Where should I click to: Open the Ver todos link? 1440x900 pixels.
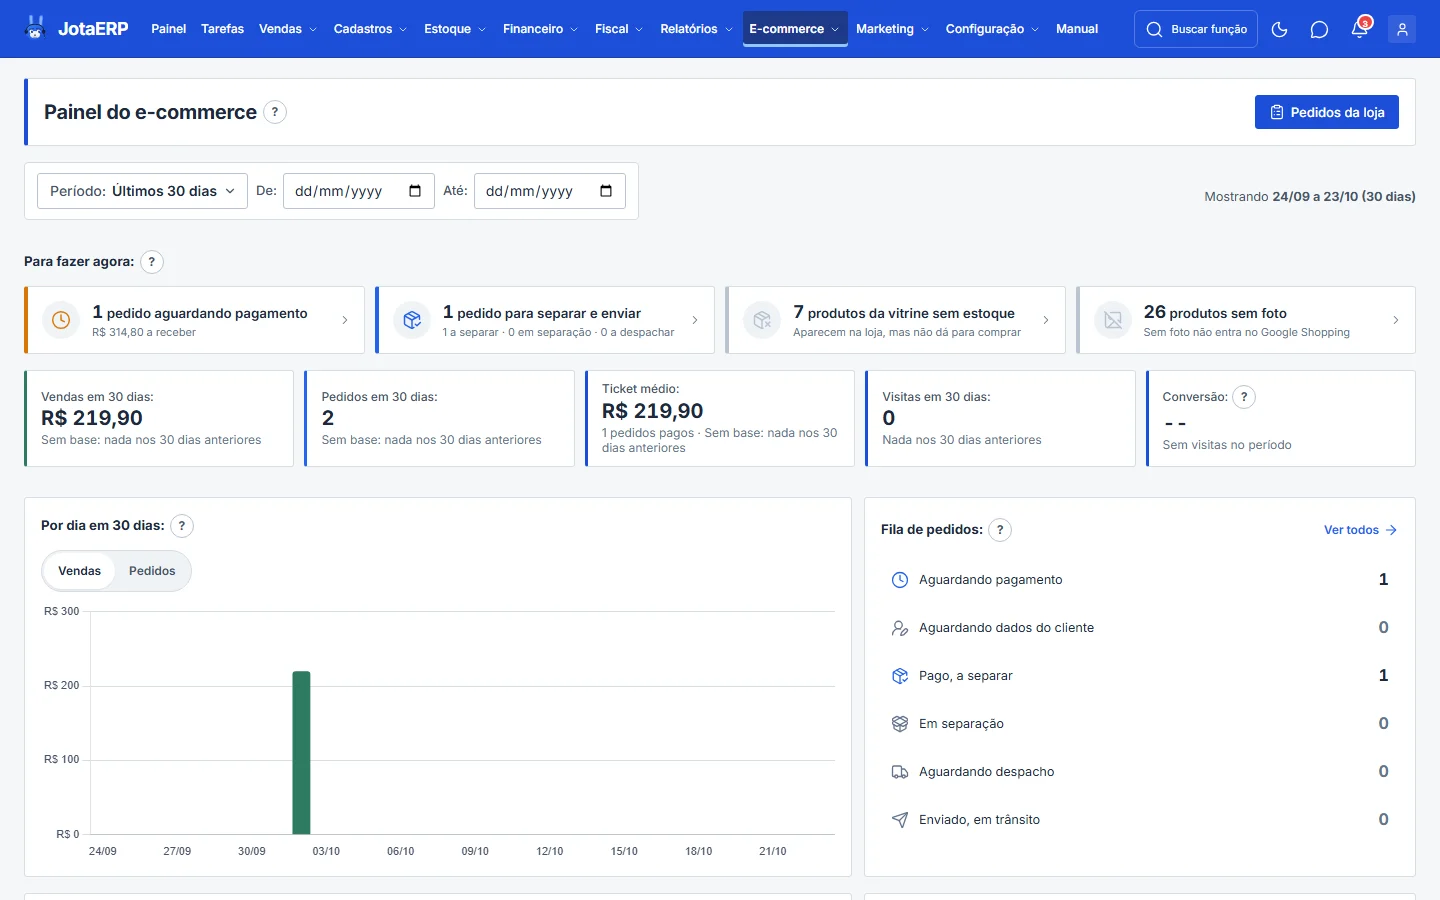[1360, 530]
